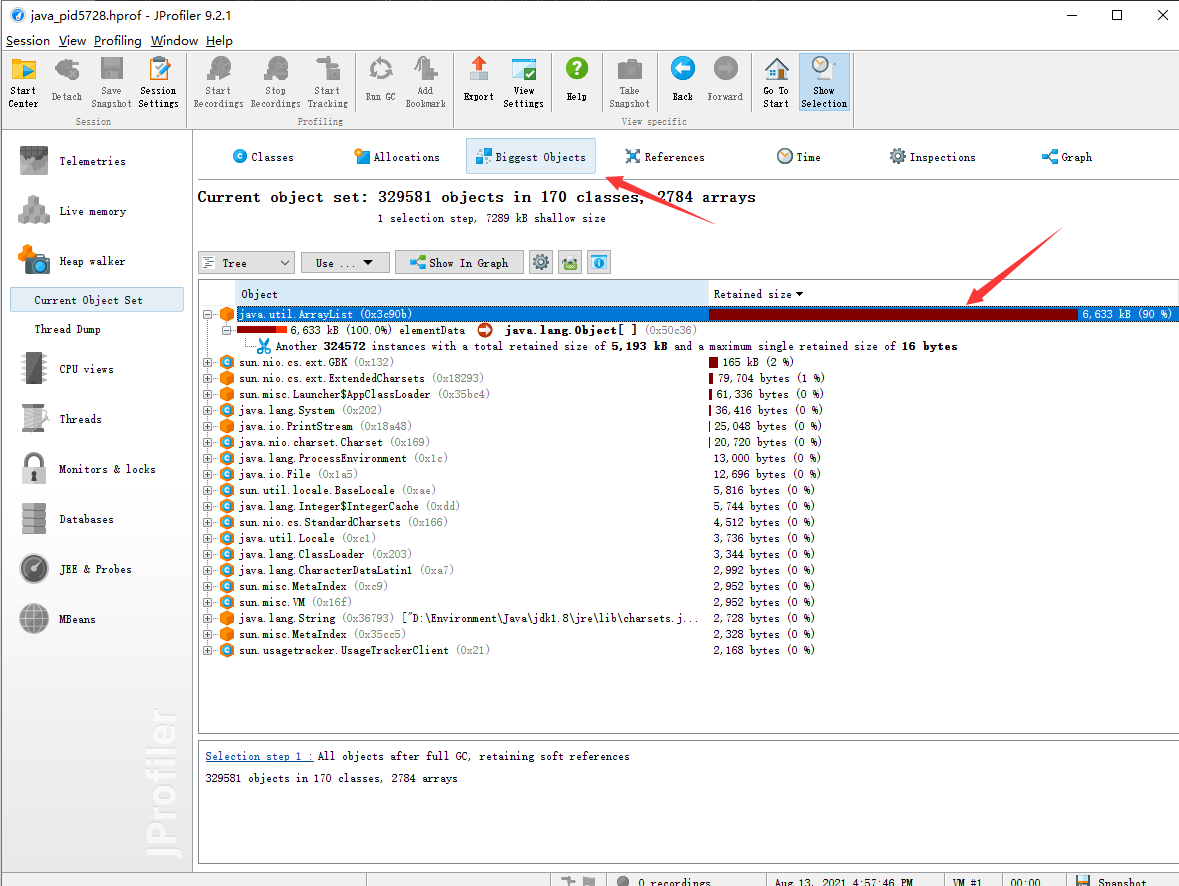Click the Object column header
This screenshot has width=1179, height=886.
pos(472,294)
